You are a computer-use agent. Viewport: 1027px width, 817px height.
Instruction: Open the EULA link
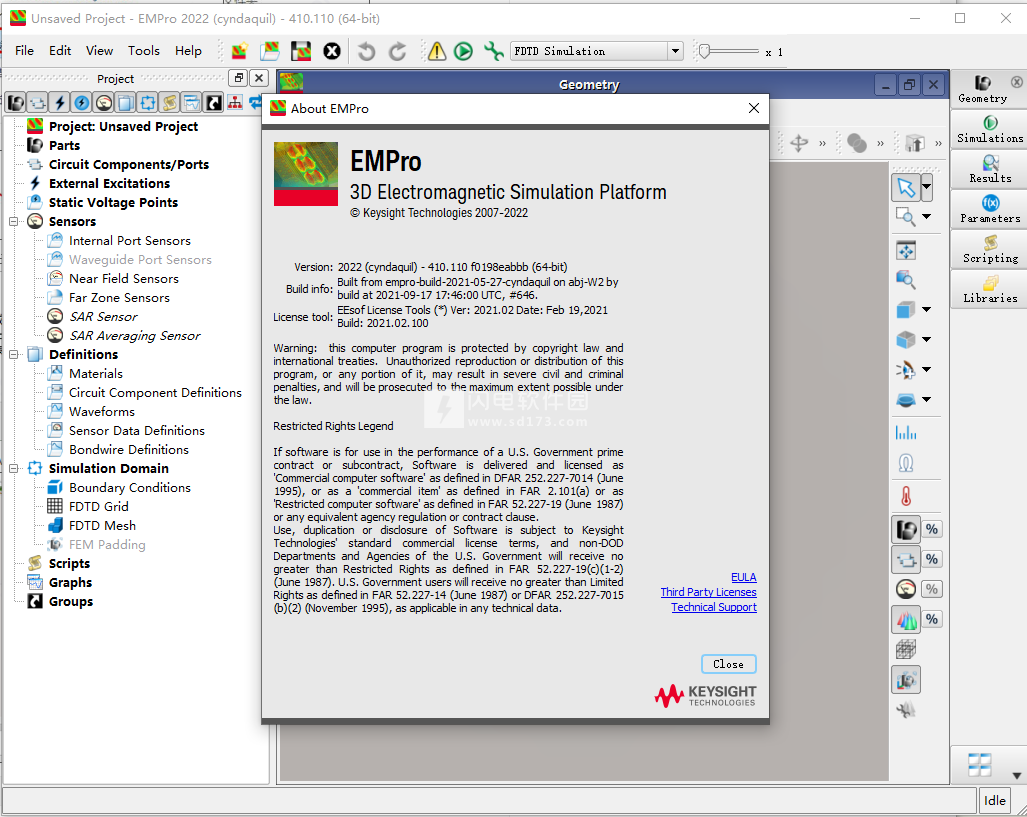(743, 577)
